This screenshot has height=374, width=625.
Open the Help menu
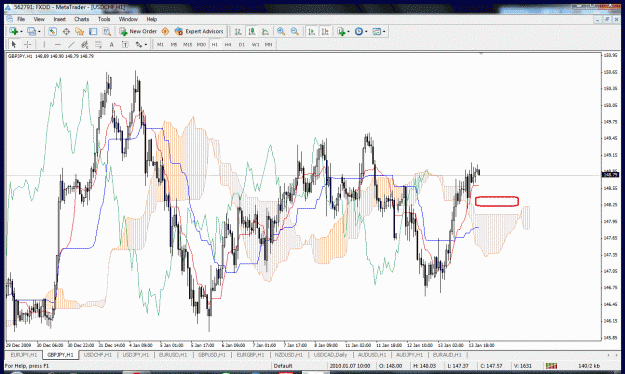click(151, 19)
